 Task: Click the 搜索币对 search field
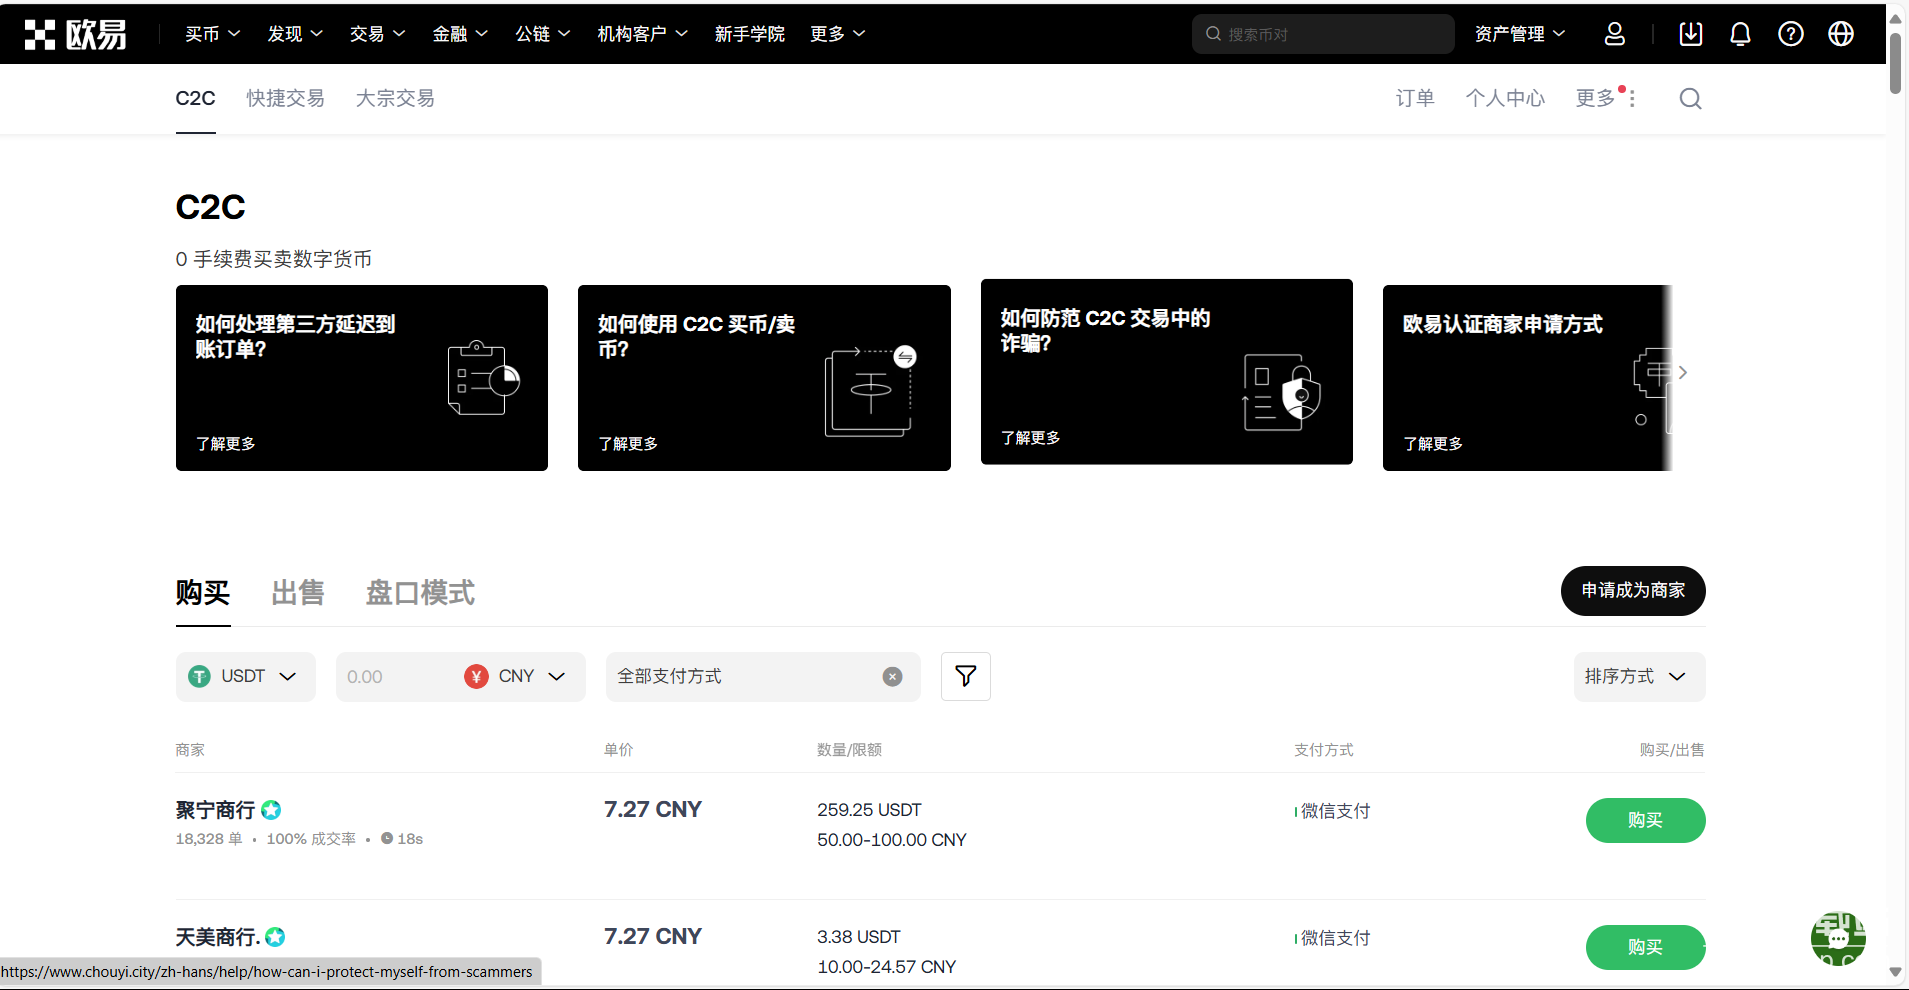click(x=1323, y=34)
